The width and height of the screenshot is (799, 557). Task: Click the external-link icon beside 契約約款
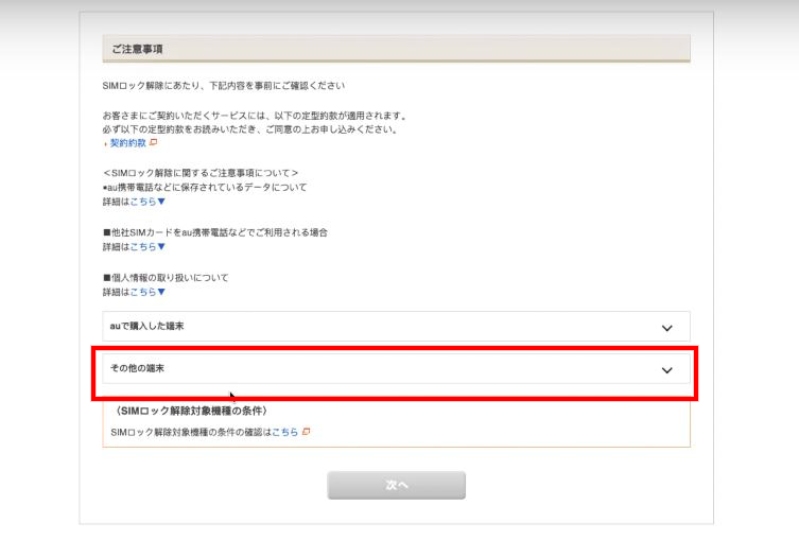[153, 144]
